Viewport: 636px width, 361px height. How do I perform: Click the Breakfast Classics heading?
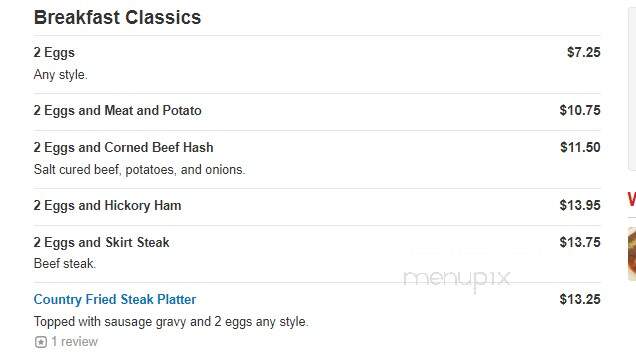tap(117, 17)
